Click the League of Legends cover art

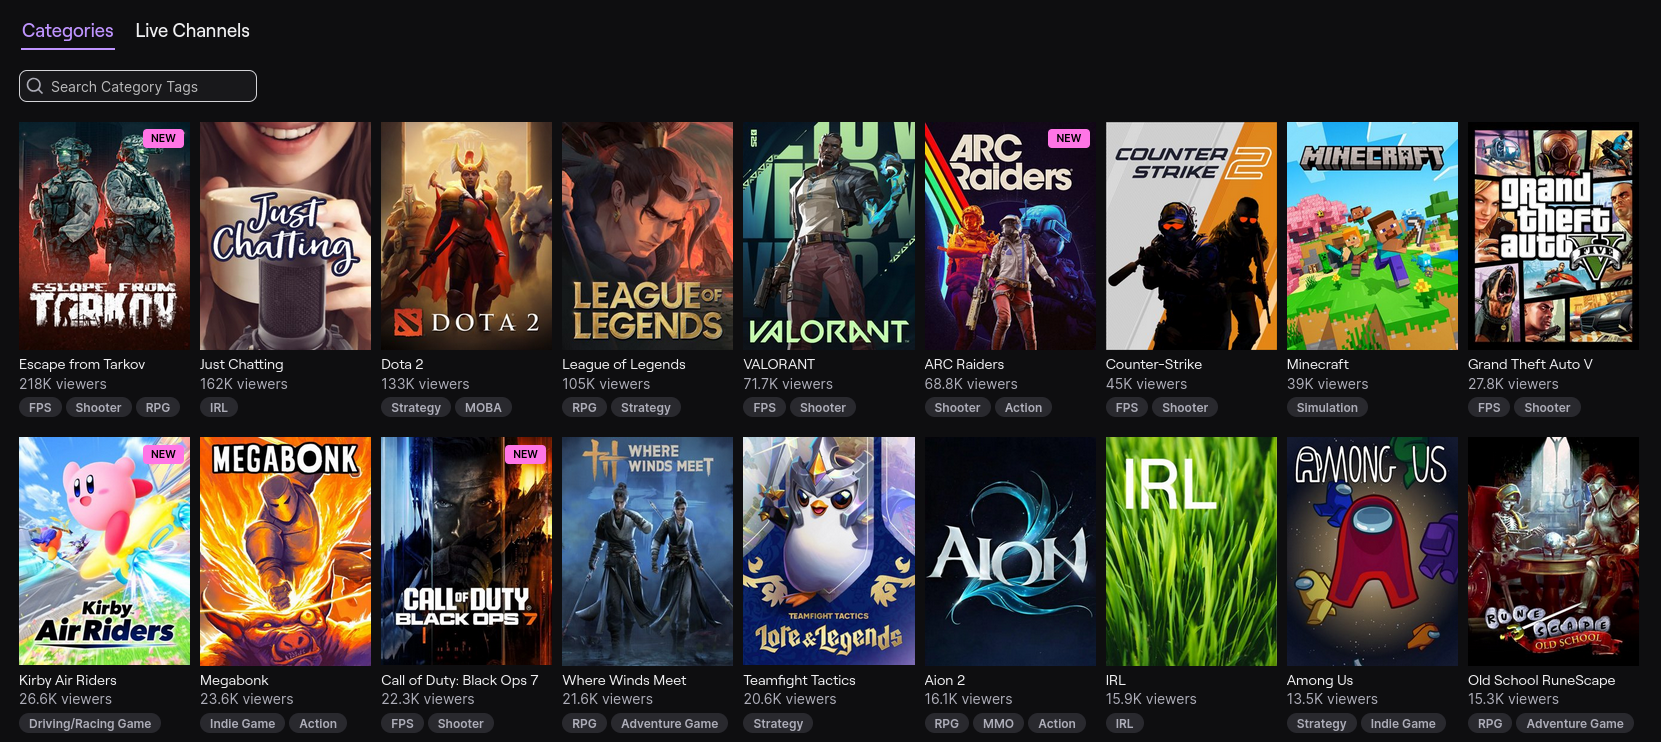647,236
